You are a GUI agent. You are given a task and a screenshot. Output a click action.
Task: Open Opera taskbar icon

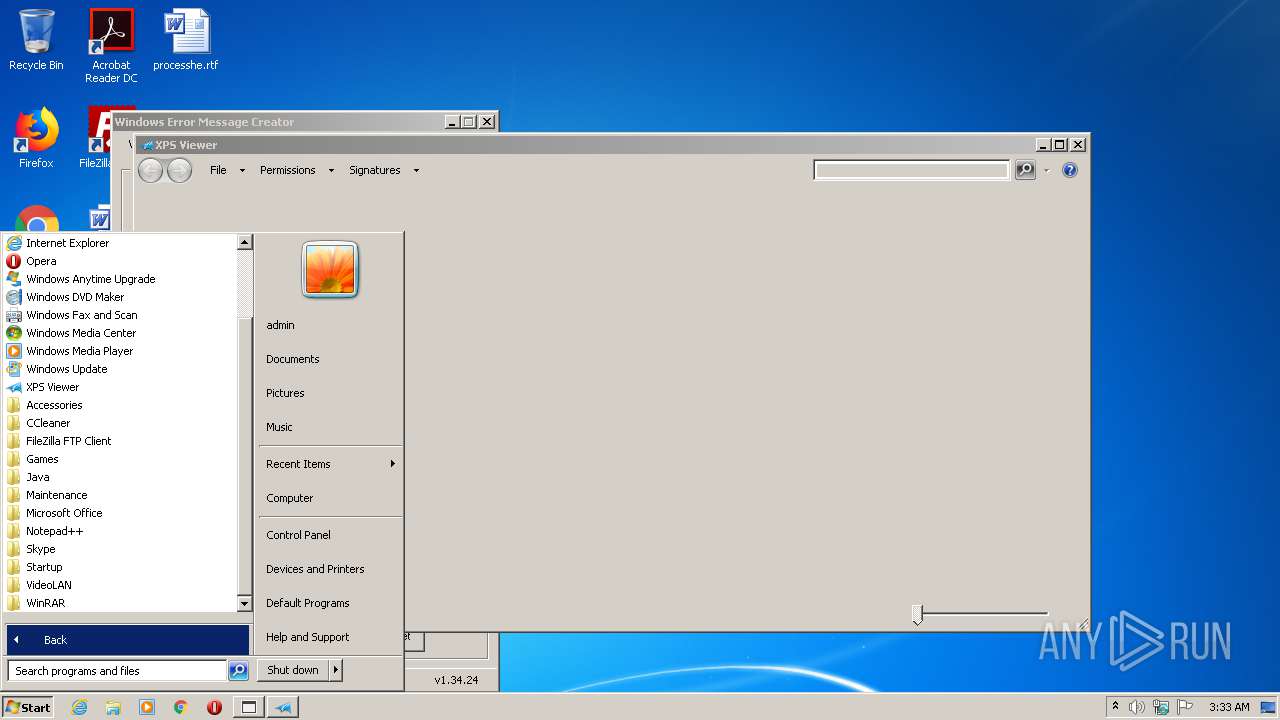(214, 707)
